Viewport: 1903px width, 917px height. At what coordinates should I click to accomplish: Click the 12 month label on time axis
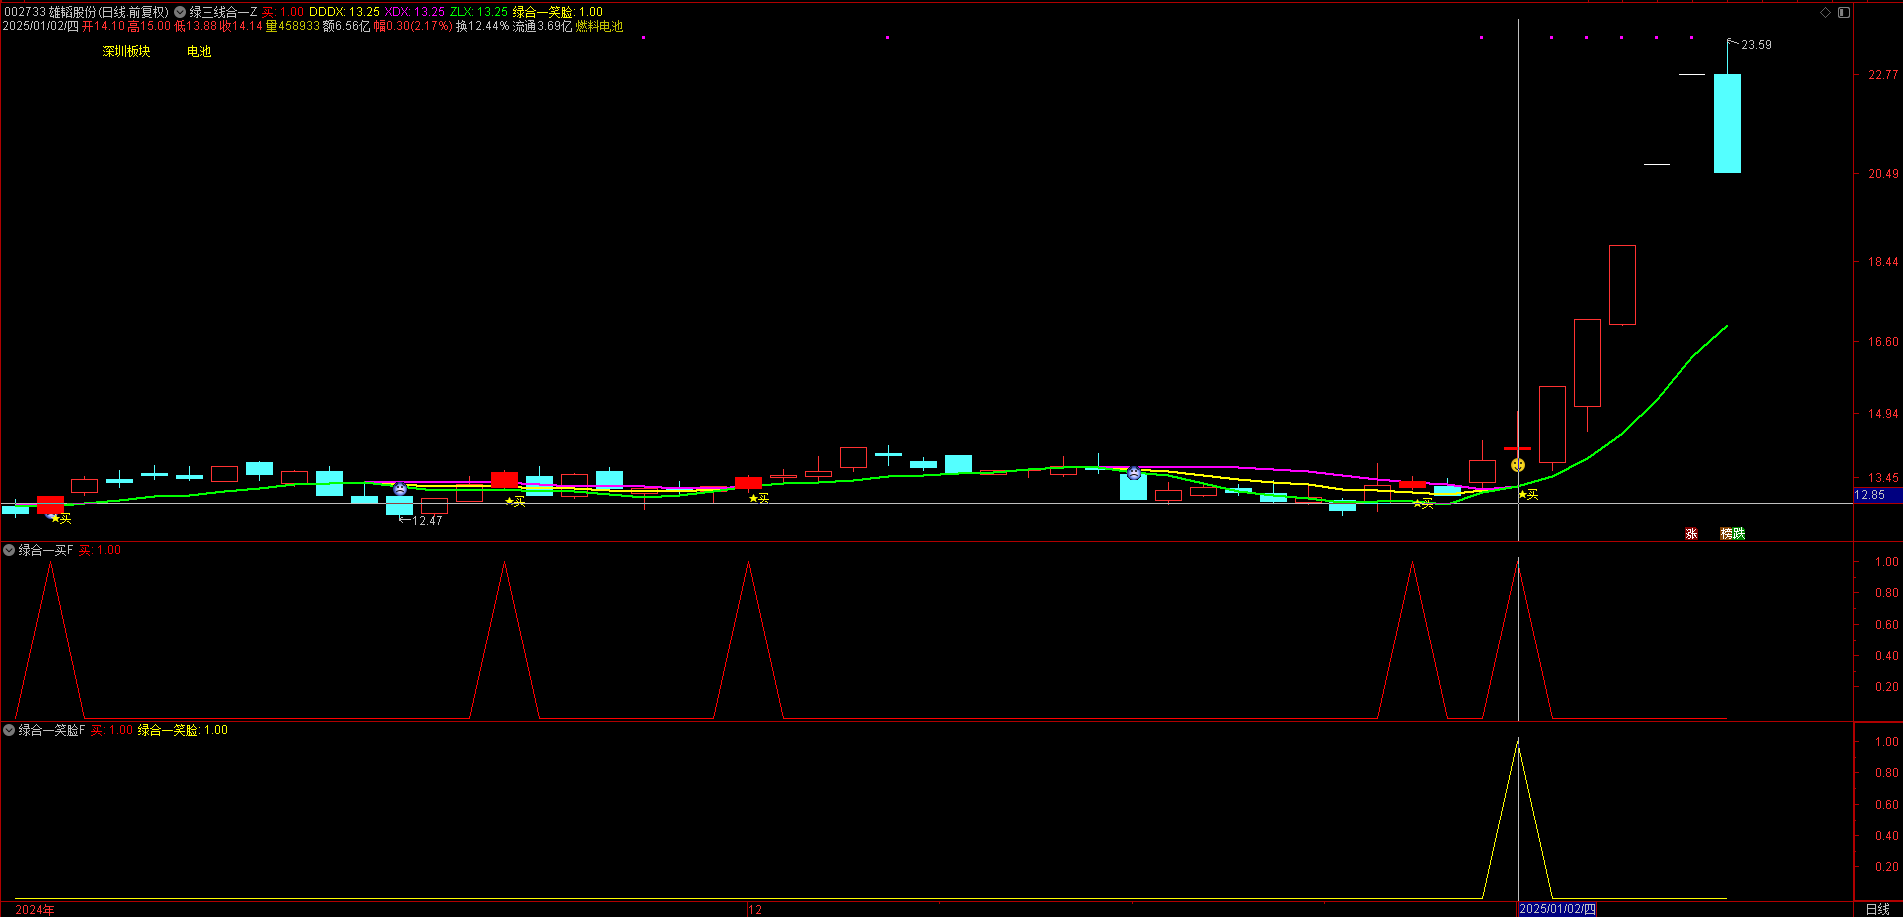(x=755, y=909)
